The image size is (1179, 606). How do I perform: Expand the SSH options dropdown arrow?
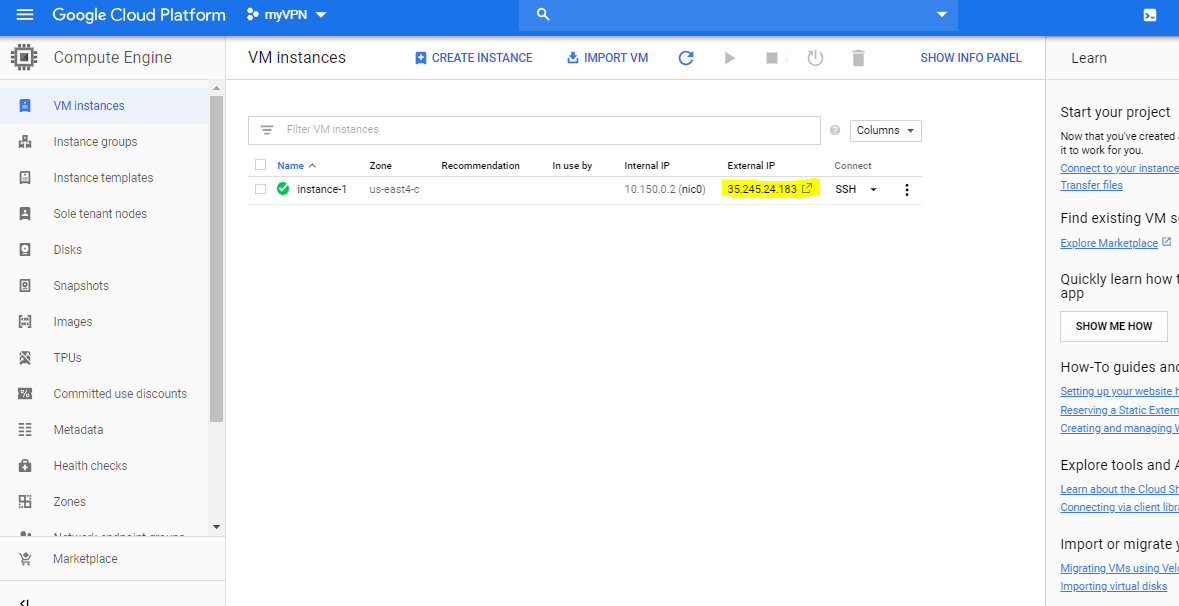click(x=873, y=189)
